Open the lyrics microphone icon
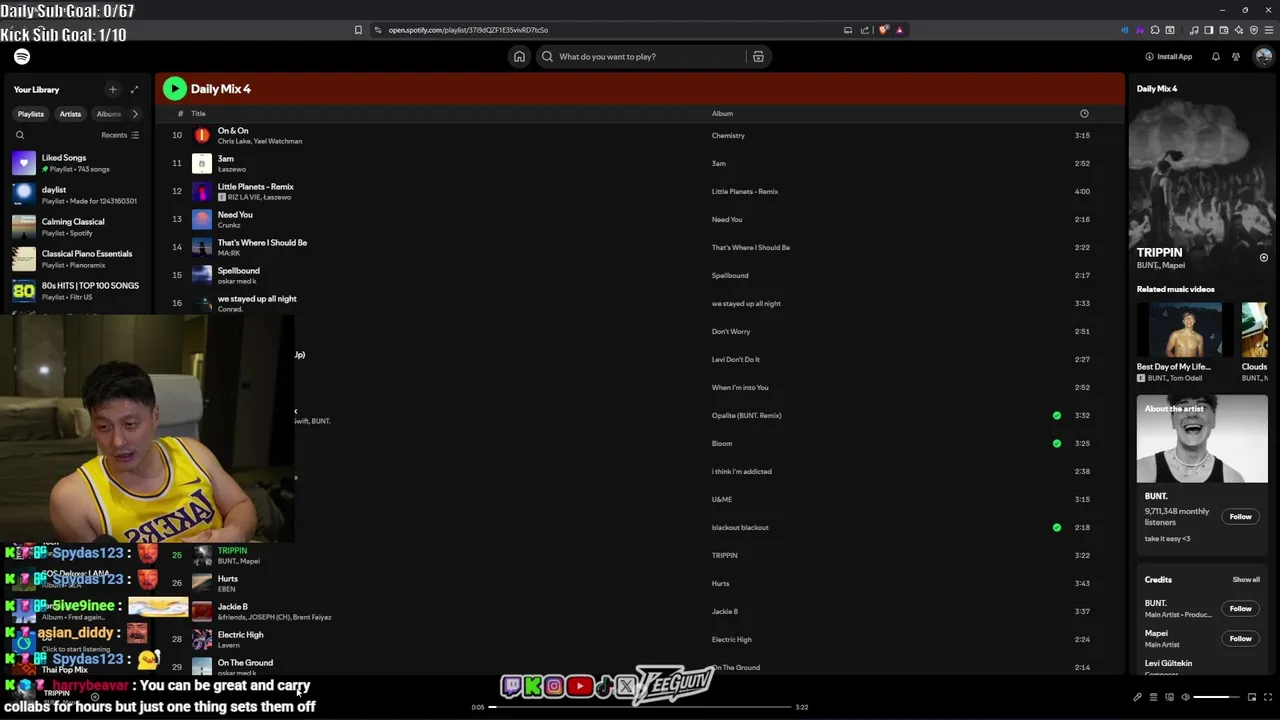This screenshot has height=720, width=1280. coord(1137,697)
